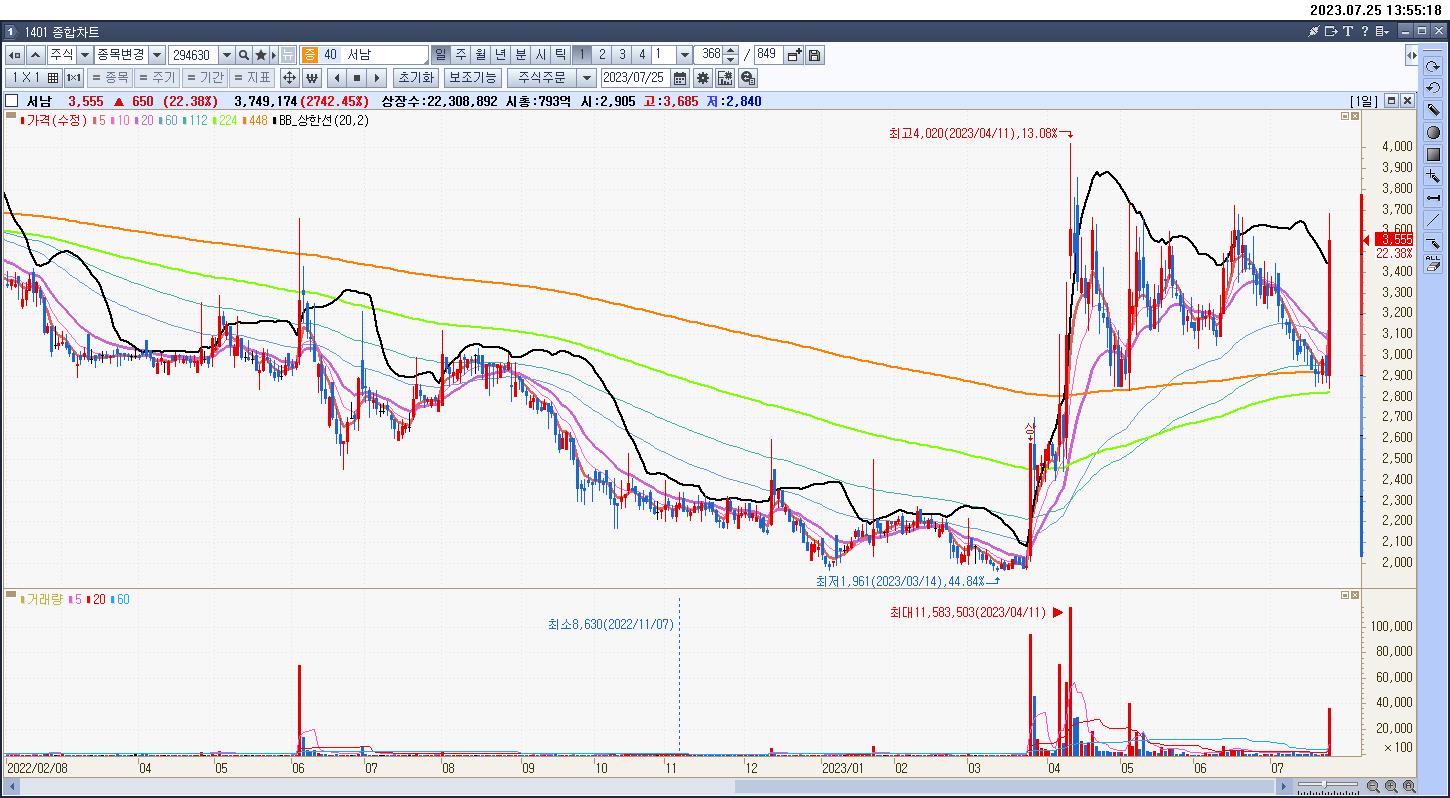Increase the 368 bar count stepper
1450x798 pixels.
(731, 51)
